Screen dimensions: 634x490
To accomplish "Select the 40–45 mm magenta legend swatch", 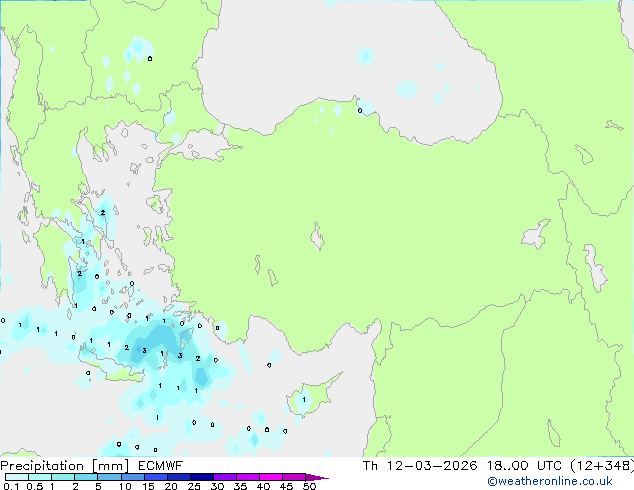I will pos(271,477).
